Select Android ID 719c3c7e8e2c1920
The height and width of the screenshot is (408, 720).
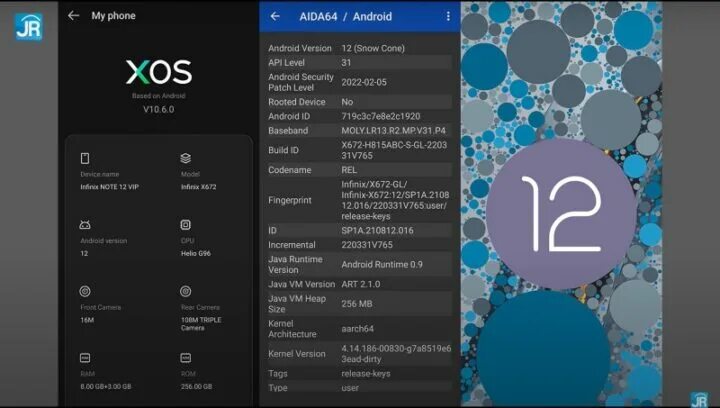pos(381,116)
